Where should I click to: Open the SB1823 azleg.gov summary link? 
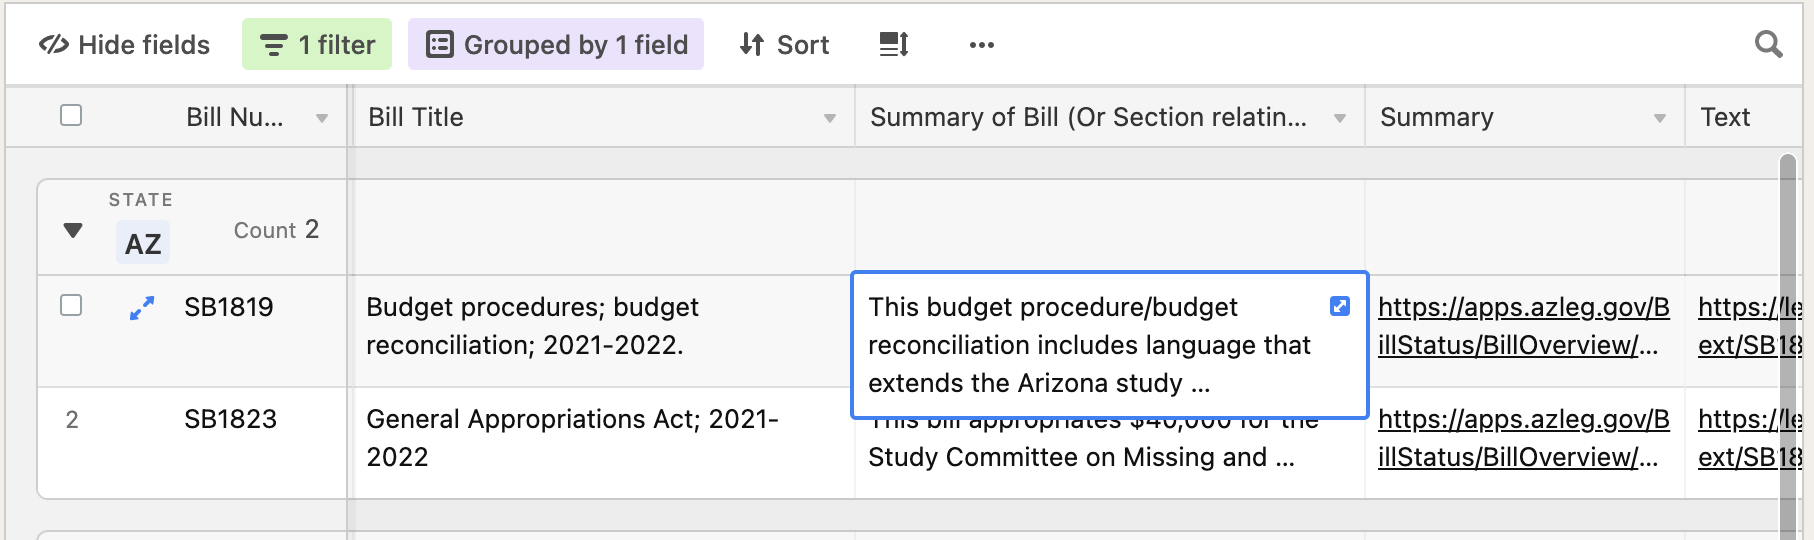(x=1524, y=438)
